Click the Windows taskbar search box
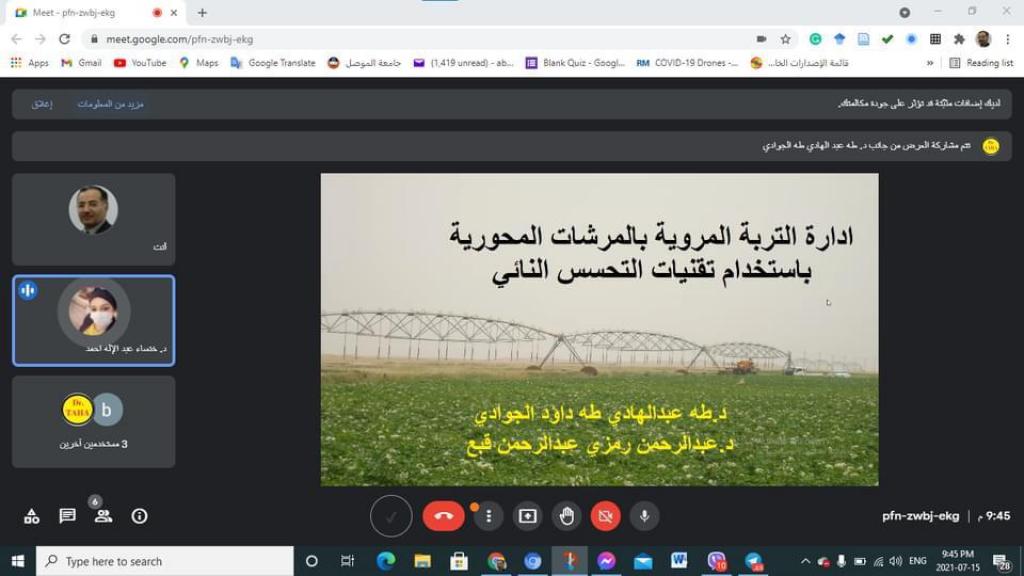 [x=165, y=561]
